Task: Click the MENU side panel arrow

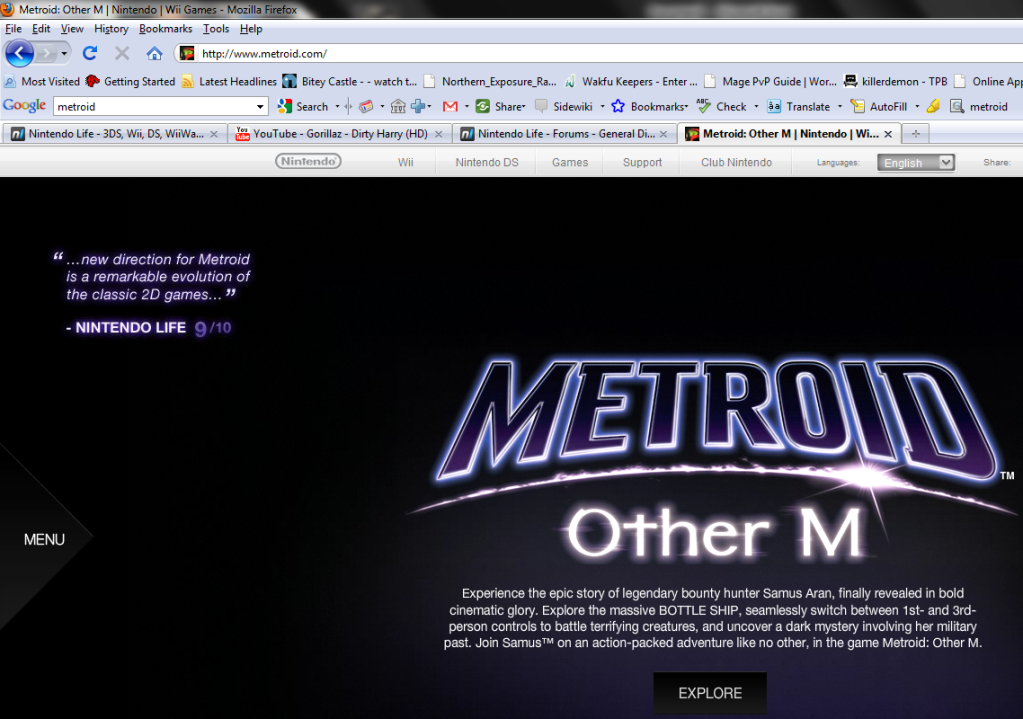Action: 45,540
